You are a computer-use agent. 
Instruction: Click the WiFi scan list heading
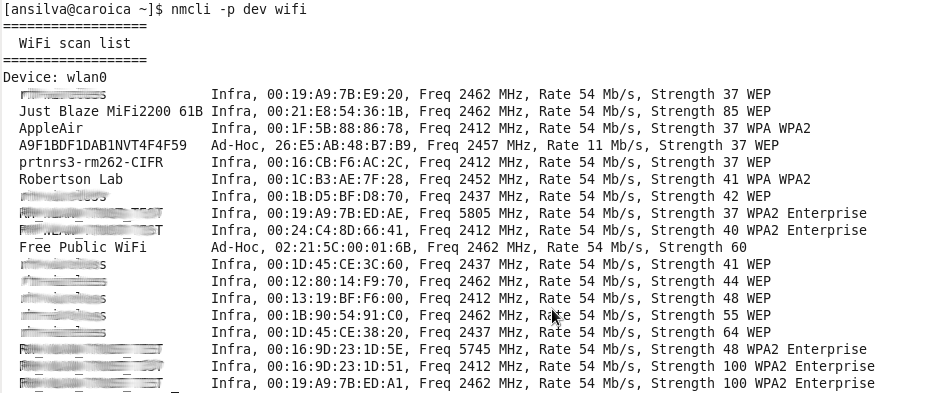74,43
